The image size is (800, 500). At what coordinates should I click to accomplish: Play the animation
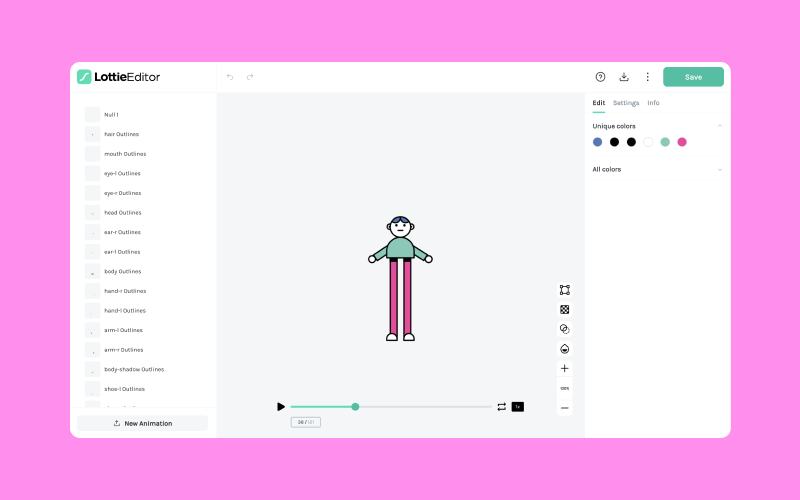click(x=281, y=407)
